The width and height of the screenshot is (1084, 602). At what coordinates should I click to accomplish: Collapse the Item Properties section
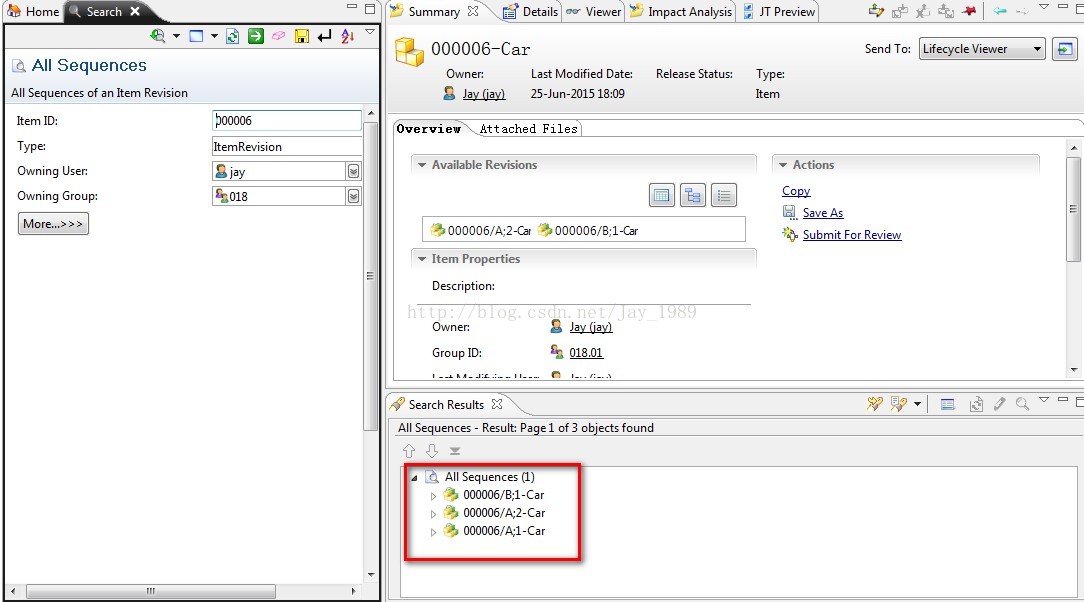(422, 259)
